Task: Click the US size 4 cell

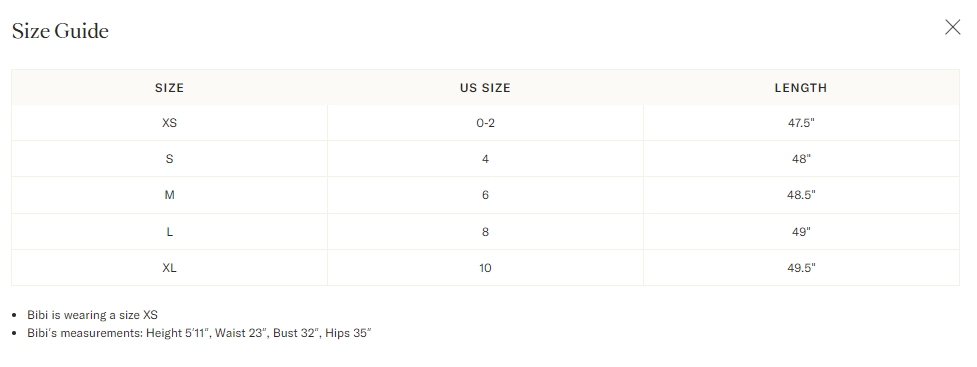Action: tap(485, 159)
